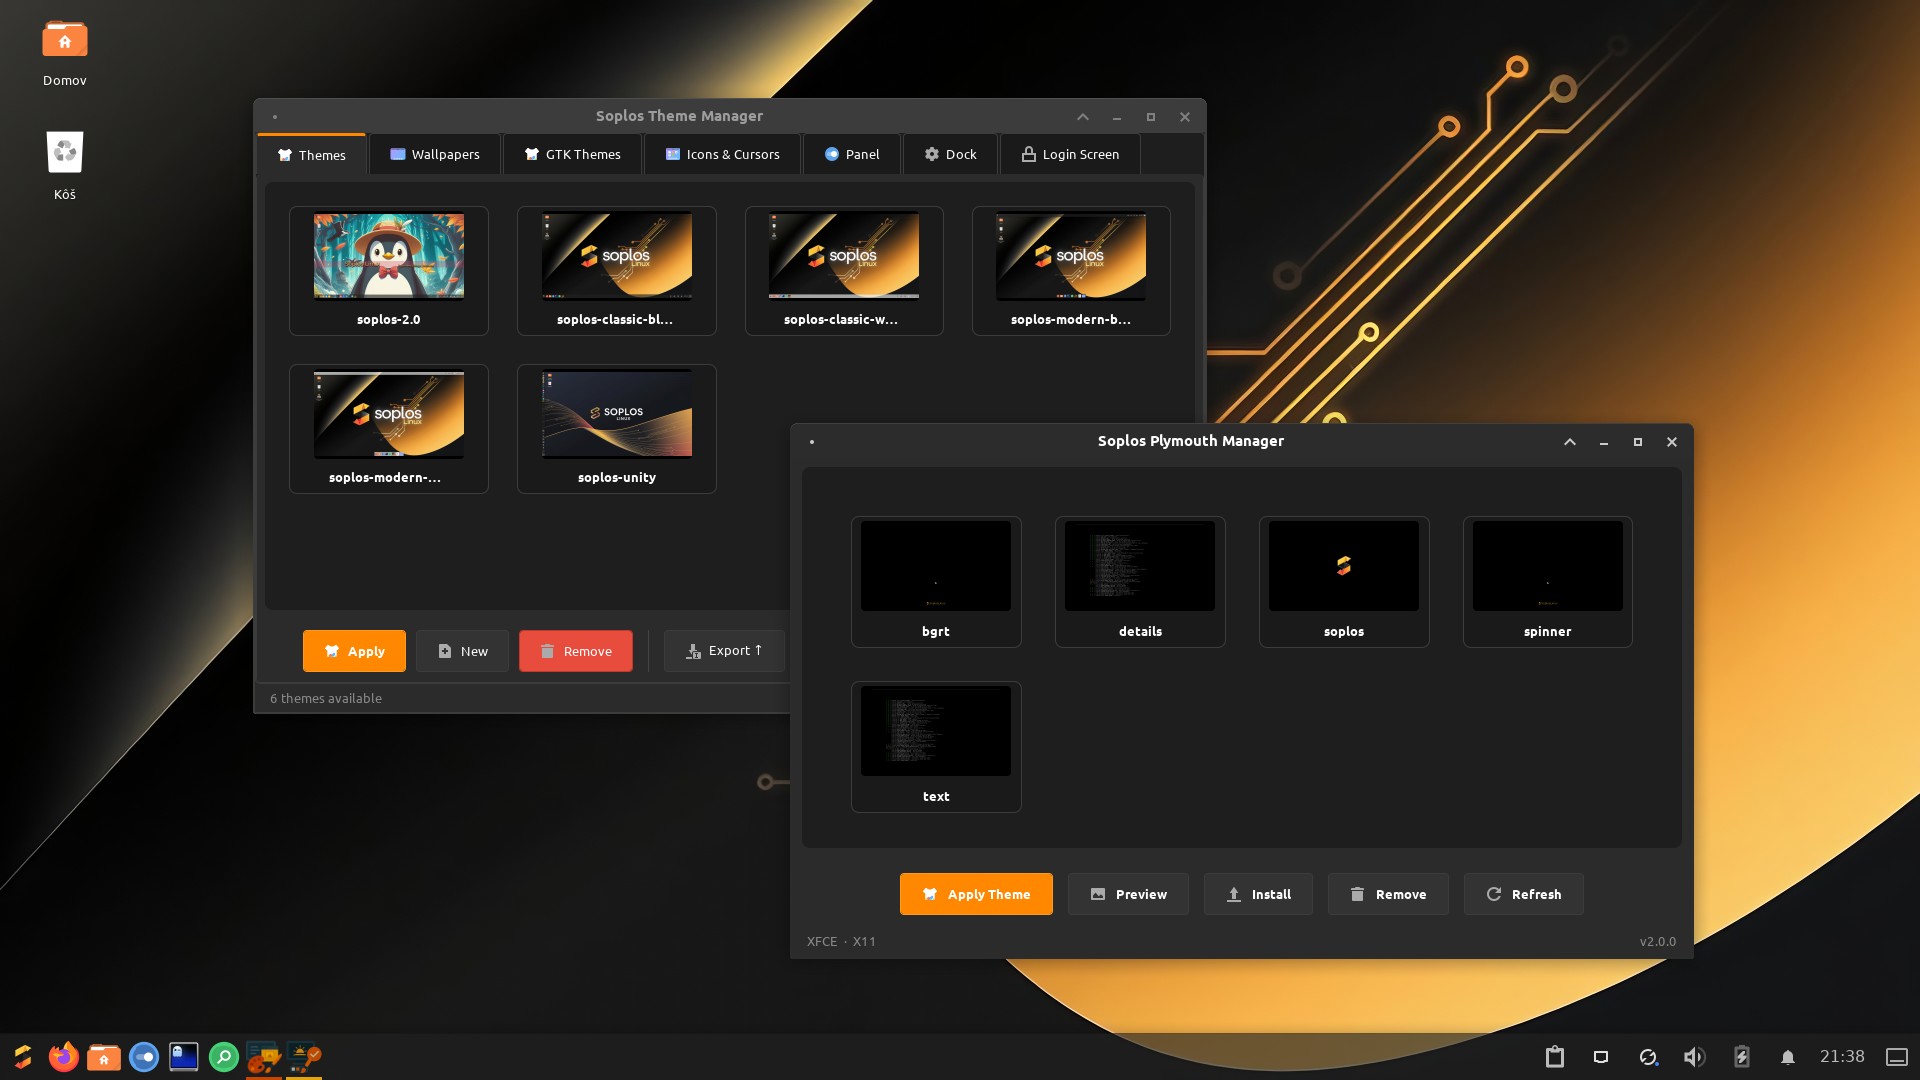Export the theme in Theme Manager
This screenshot has width=1920, height=1080.
pos(724,651)
